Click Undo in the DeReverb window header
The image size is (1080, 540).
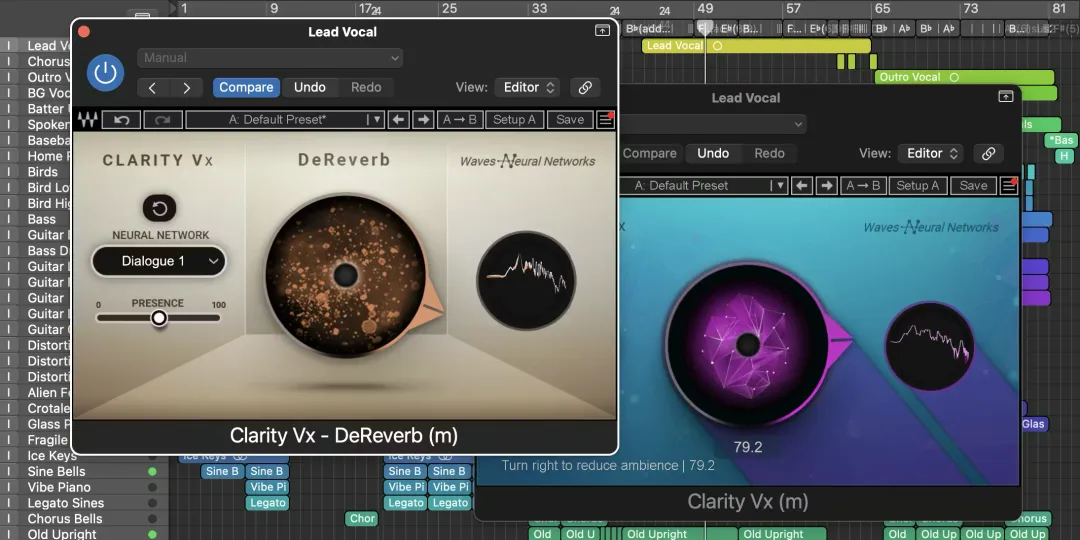(x=310, y=87)
